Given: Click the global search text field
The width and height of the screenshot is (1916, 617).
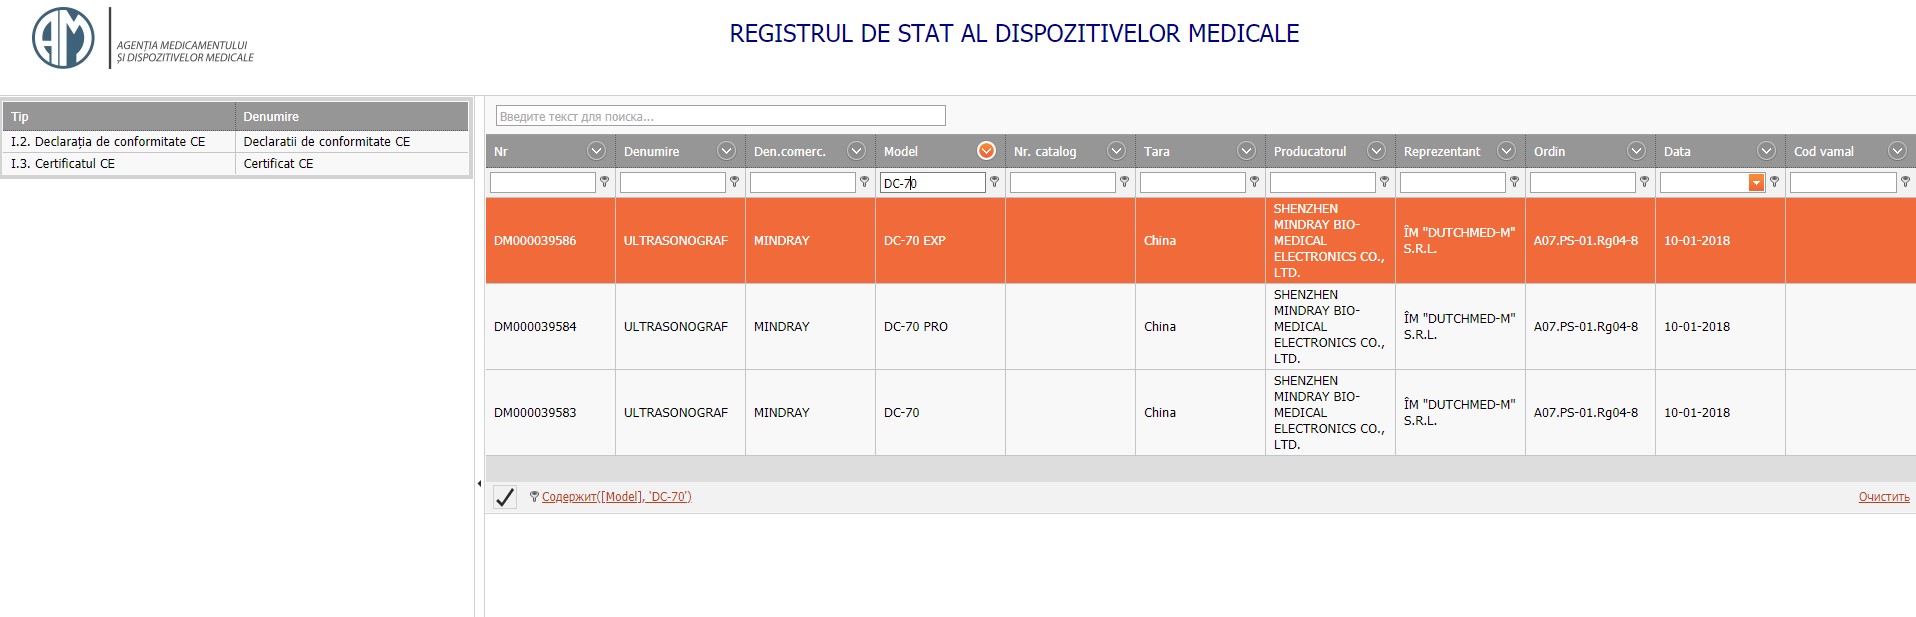Looking at the screenshot, I should [x=720, y=116].
